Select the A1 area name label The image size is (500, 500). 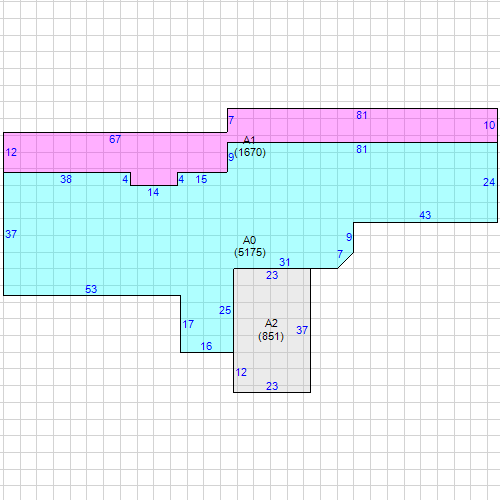pyautogui.click(x=249, y=140)
